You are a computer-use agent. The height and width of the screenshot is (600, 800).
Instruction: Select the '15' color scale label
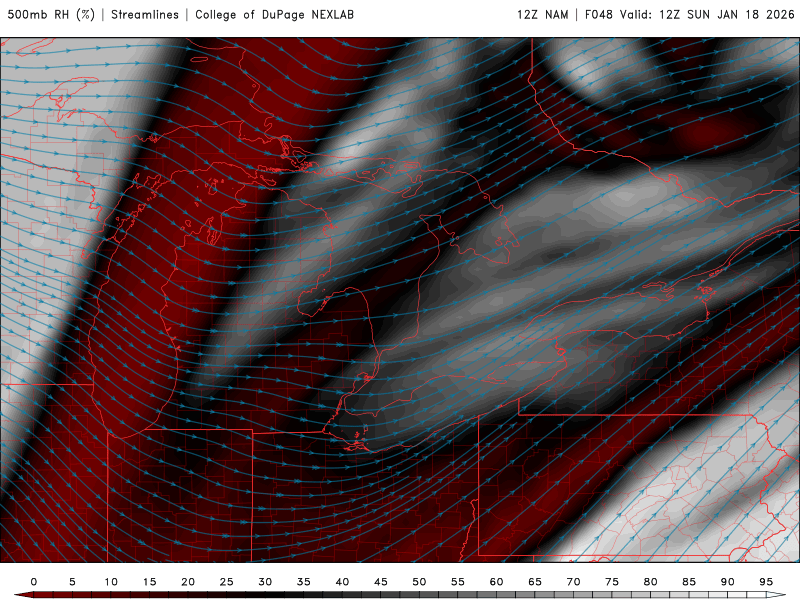149,582
